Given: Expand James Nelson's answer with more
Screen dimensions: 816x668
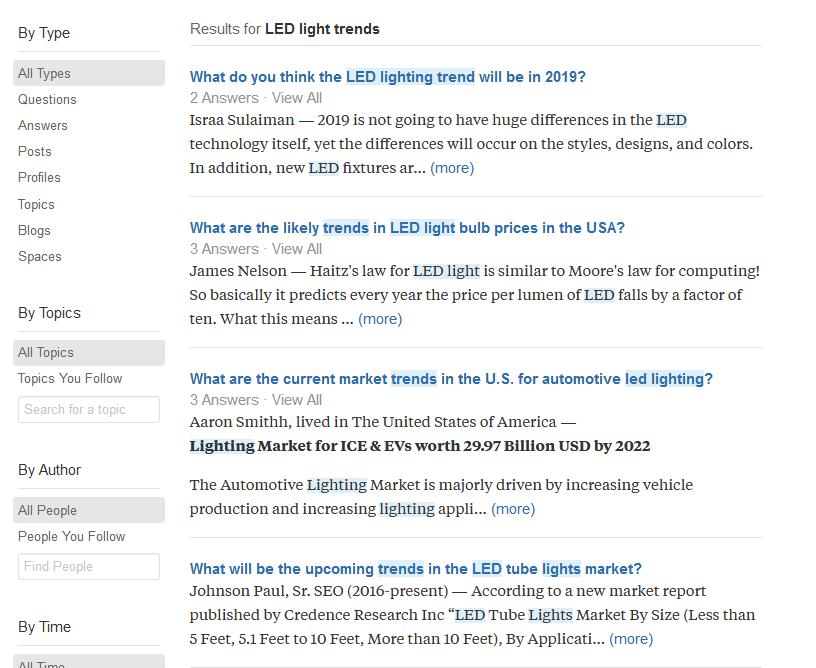Looking at the screenshot, I should pos(380,319).
